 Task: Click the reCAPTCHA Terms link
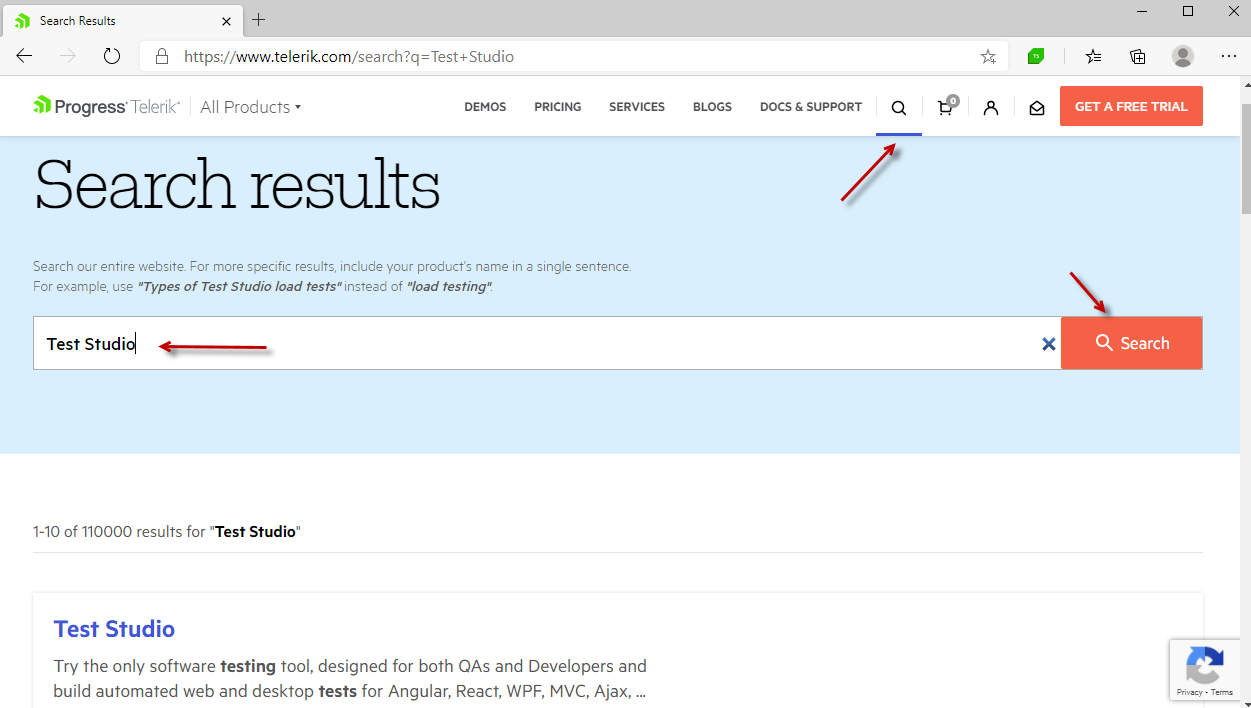pyautogui.click(x=1222, y=692)
